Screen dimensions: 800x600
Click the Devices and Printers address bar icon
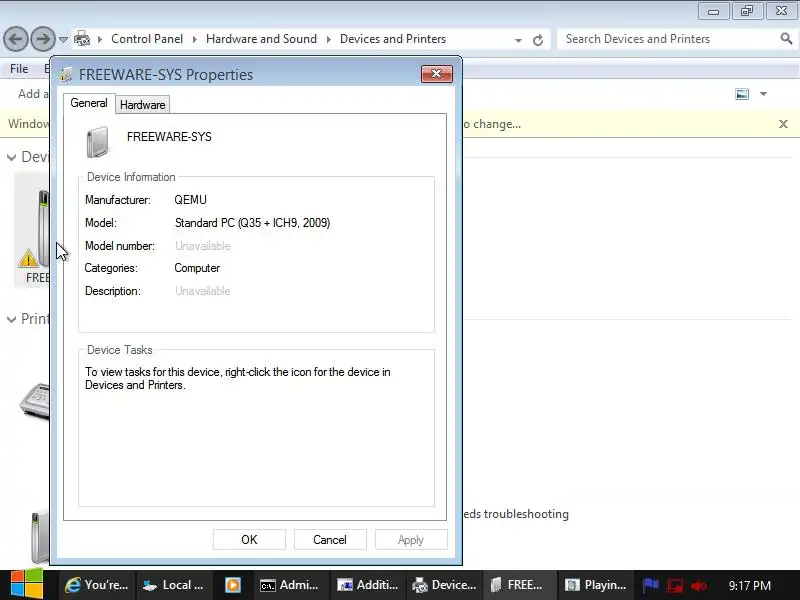click(82, 39)
